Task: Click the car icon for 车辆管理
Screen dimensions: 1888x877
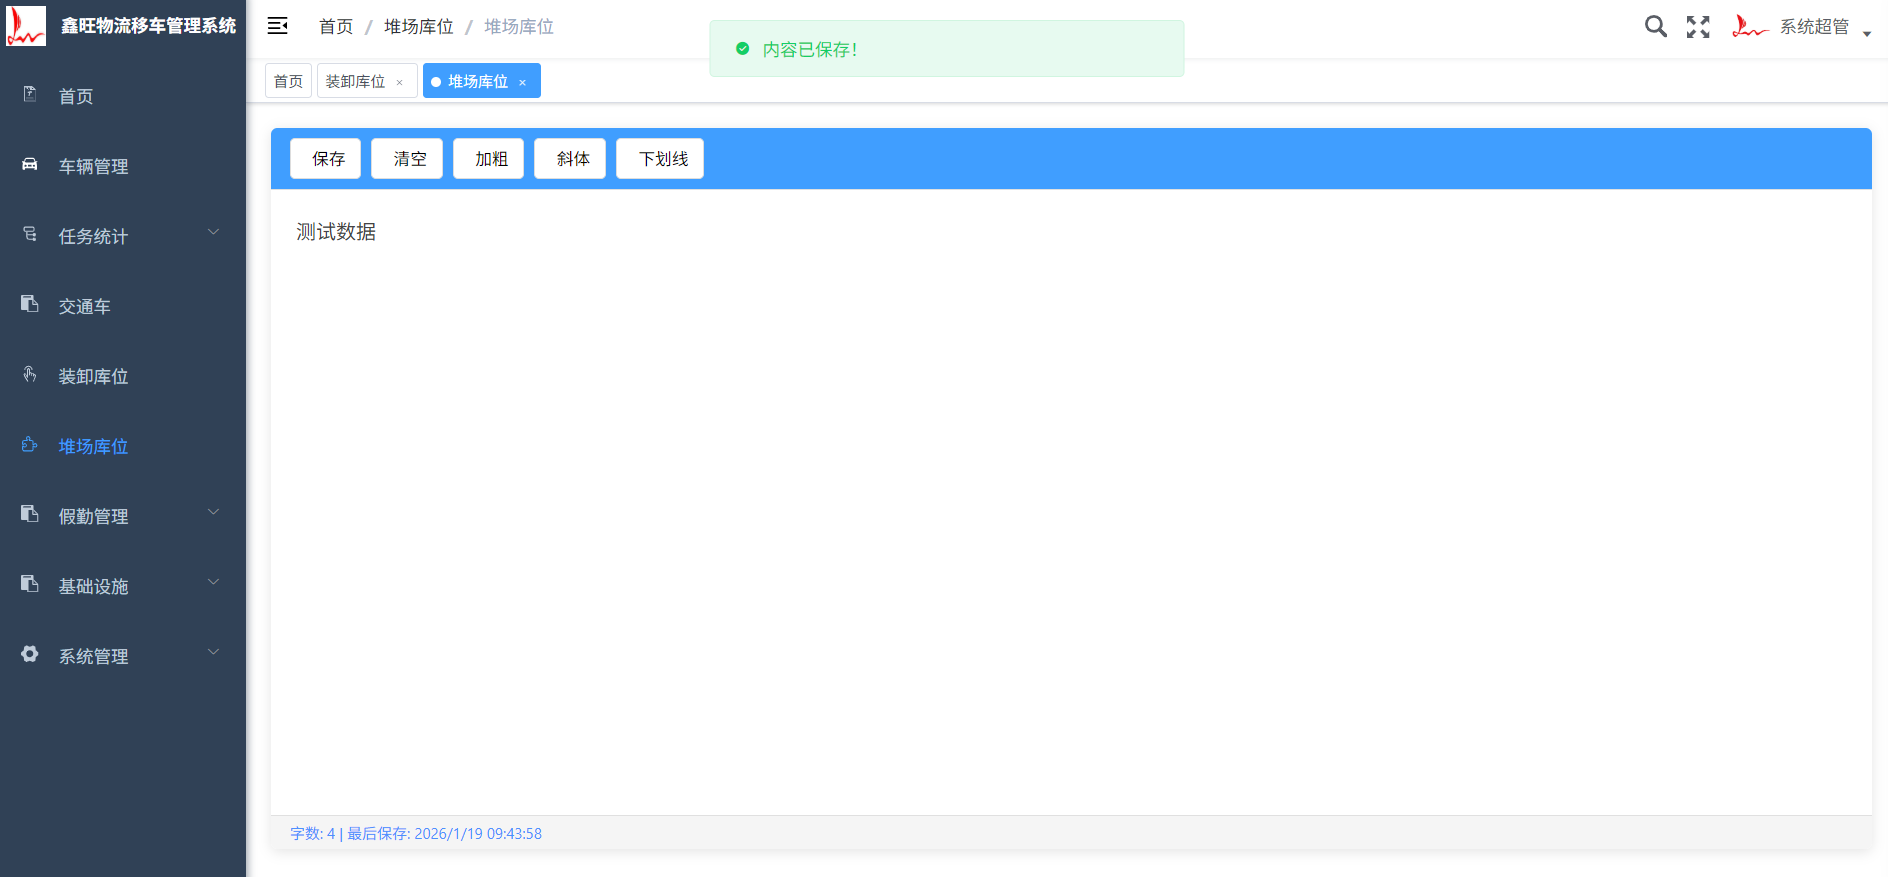Action: pos(30,164)
